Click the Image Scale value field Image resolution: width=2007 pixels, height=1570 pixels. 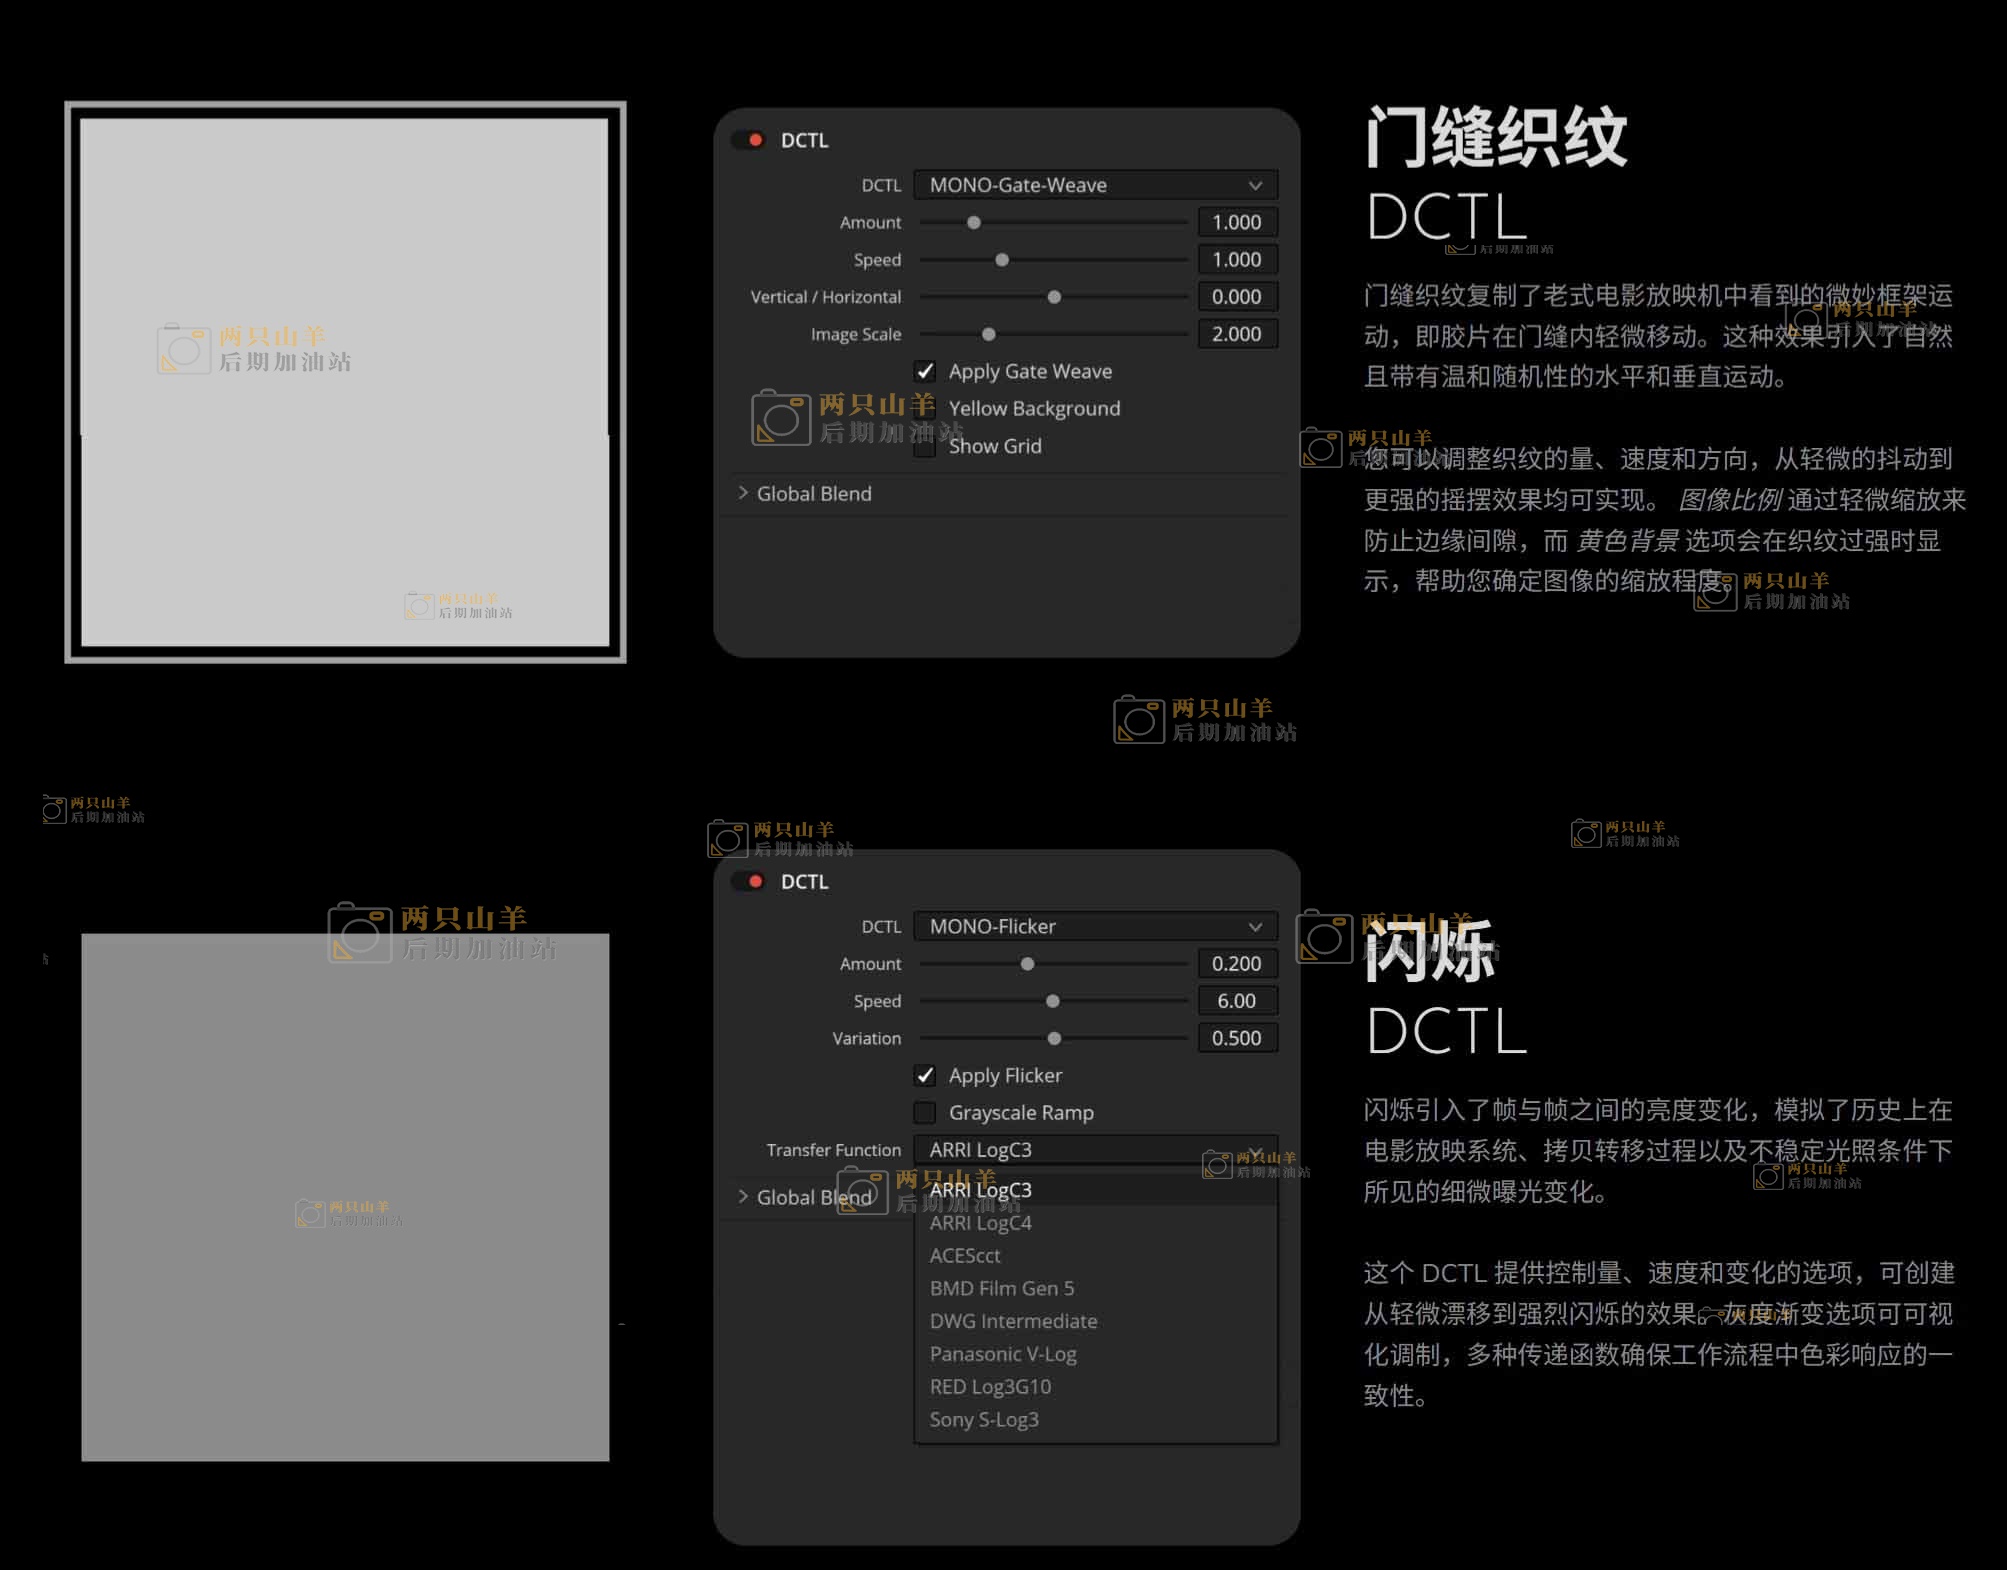[x=1237, y=334]
